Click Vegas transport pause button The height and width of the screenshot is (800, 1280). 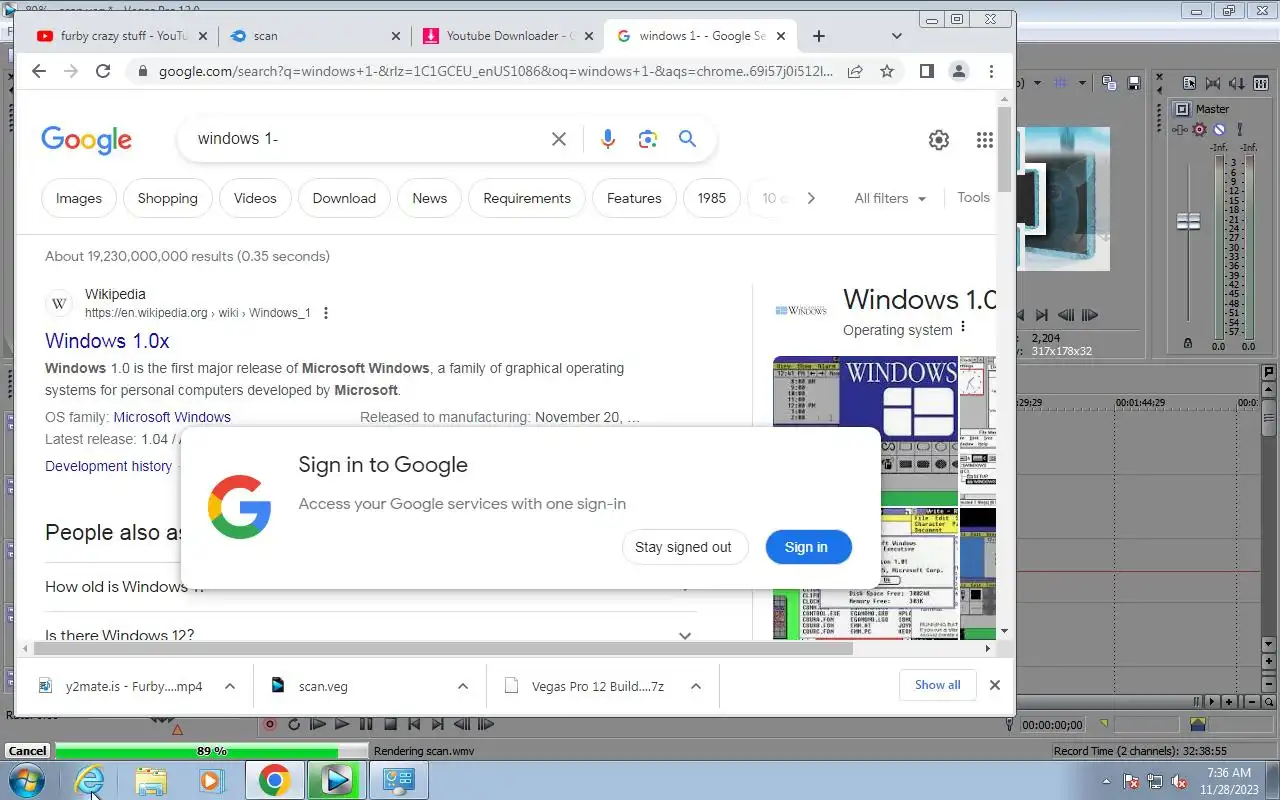pyautogui.click(x=366, y=724)
